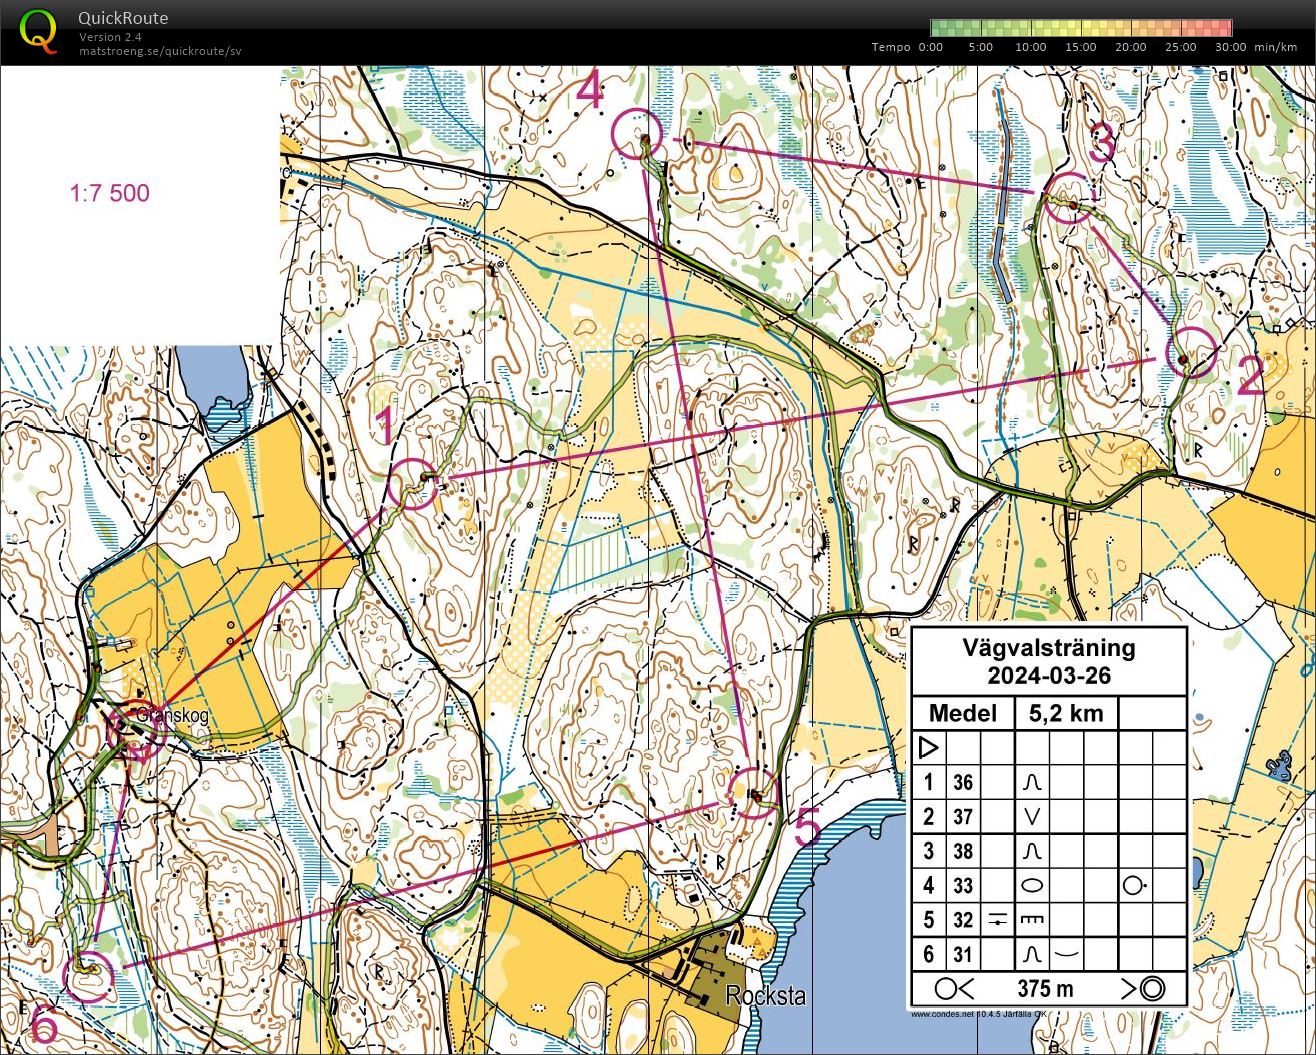Viewport: 1316px width, 1055px height.
Task: Open the matstroeng.se/quickroute/sv link
Action: 160,51
